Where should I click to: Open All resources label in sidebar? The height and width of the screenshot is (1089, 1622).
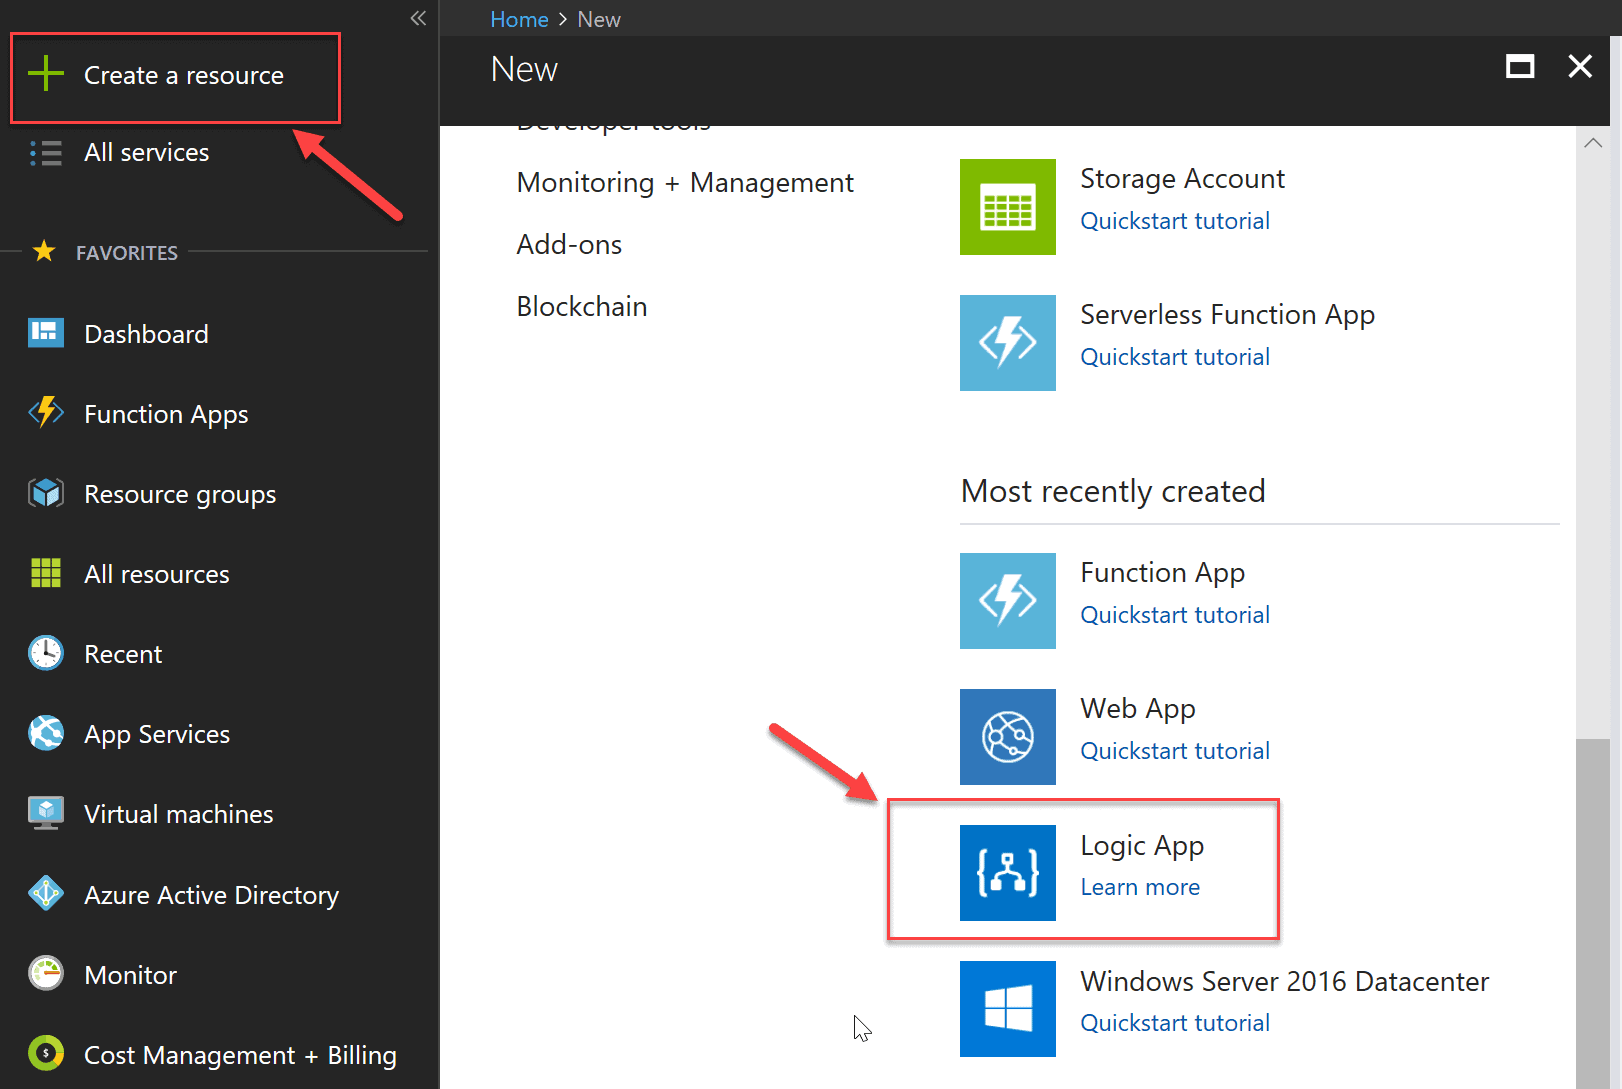pyautogui.click(x=157, y=574)
